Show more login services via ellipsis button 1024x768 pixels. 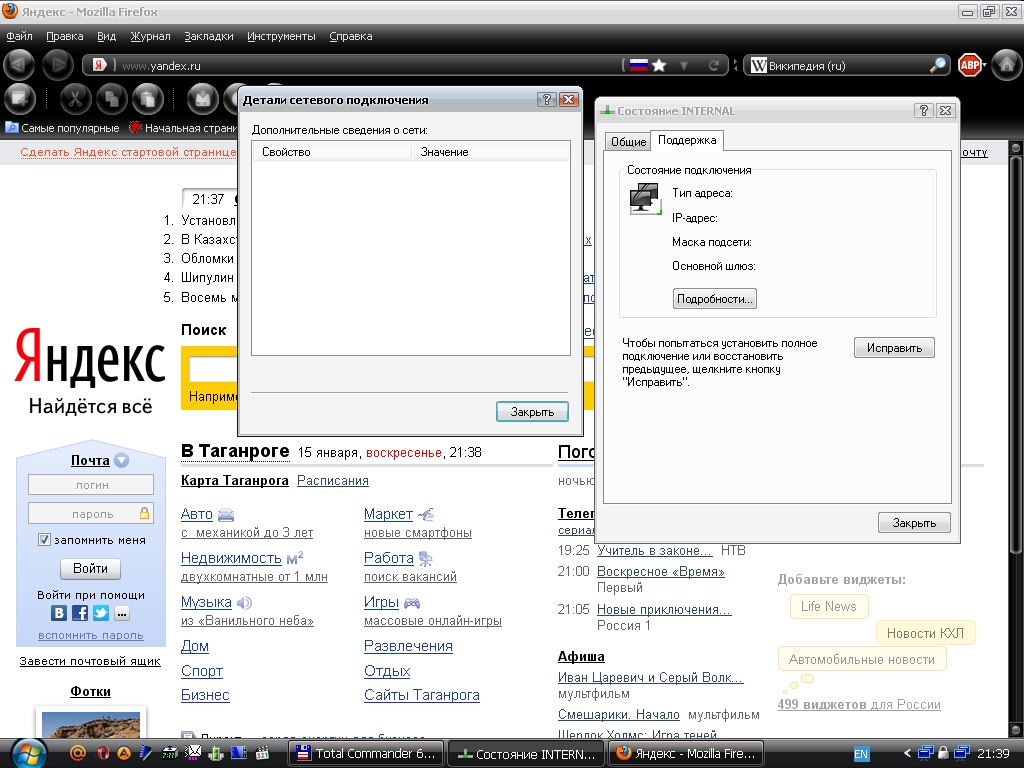click(121, 613)
